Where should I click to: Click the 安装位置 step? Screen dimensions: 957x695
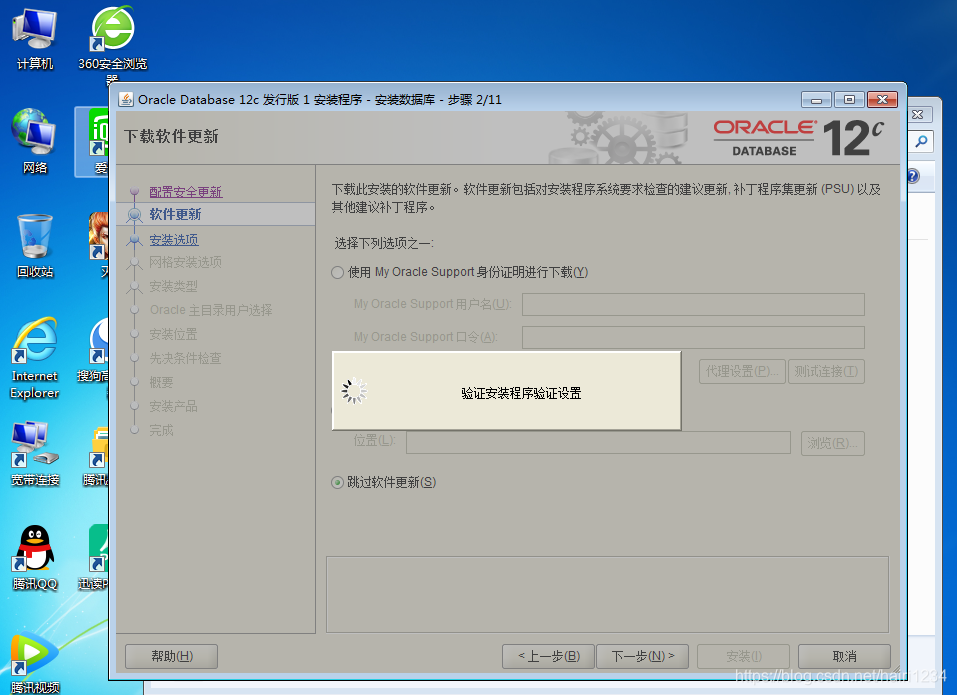(173, 334)
